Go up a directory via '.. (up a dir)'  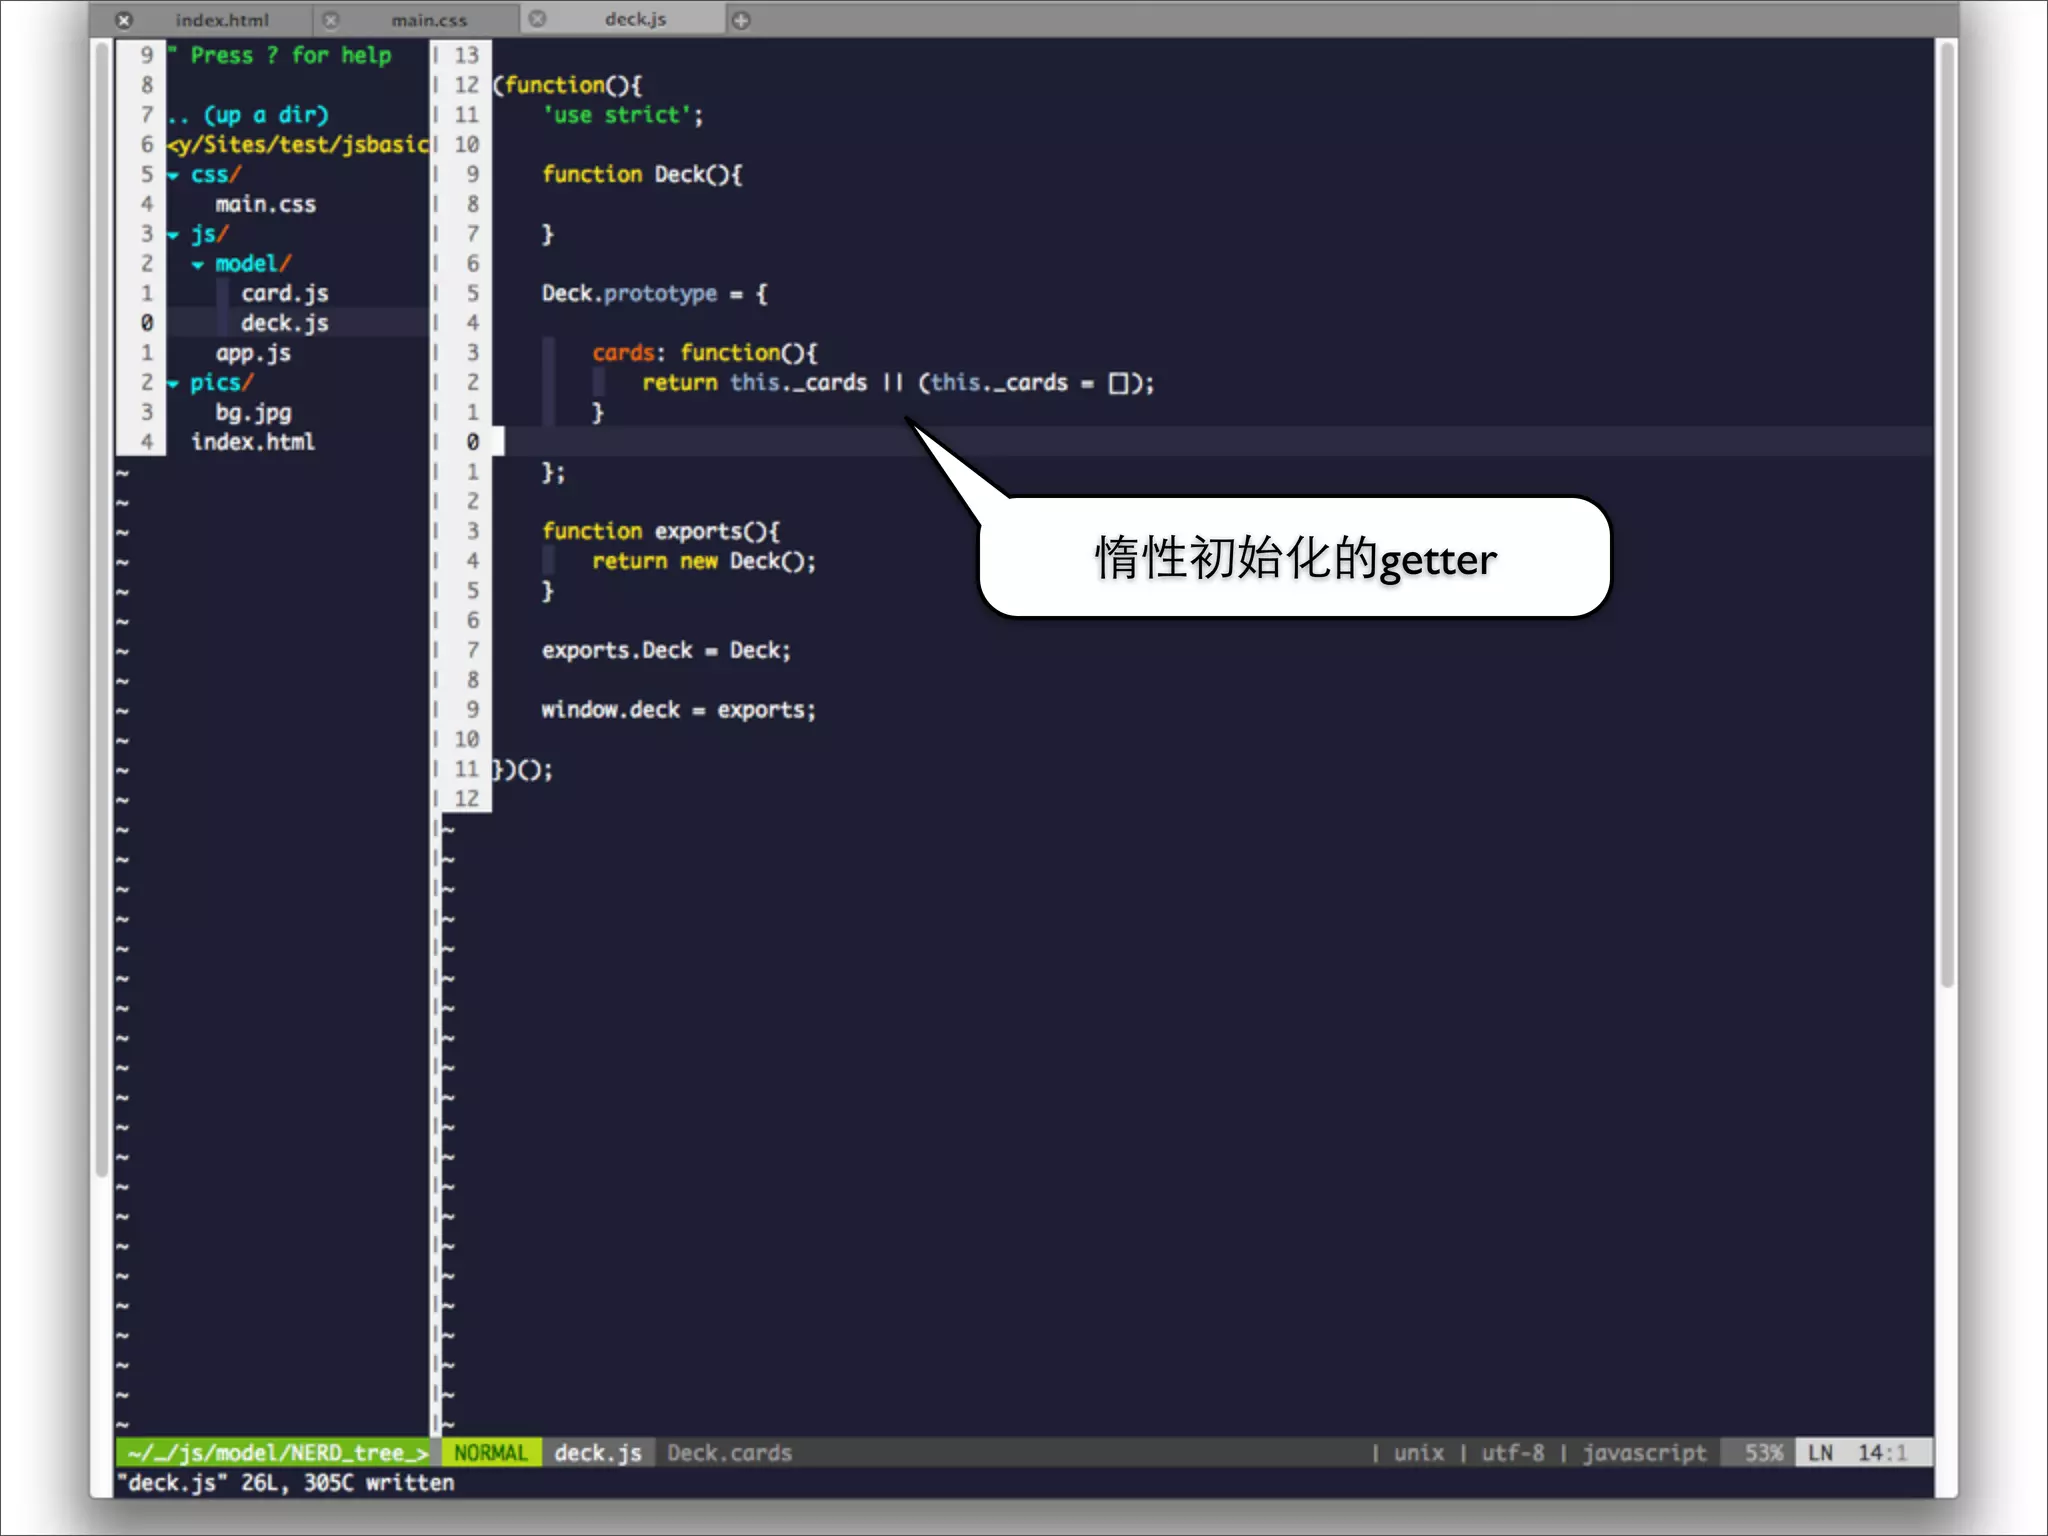(x=248, y=115)
